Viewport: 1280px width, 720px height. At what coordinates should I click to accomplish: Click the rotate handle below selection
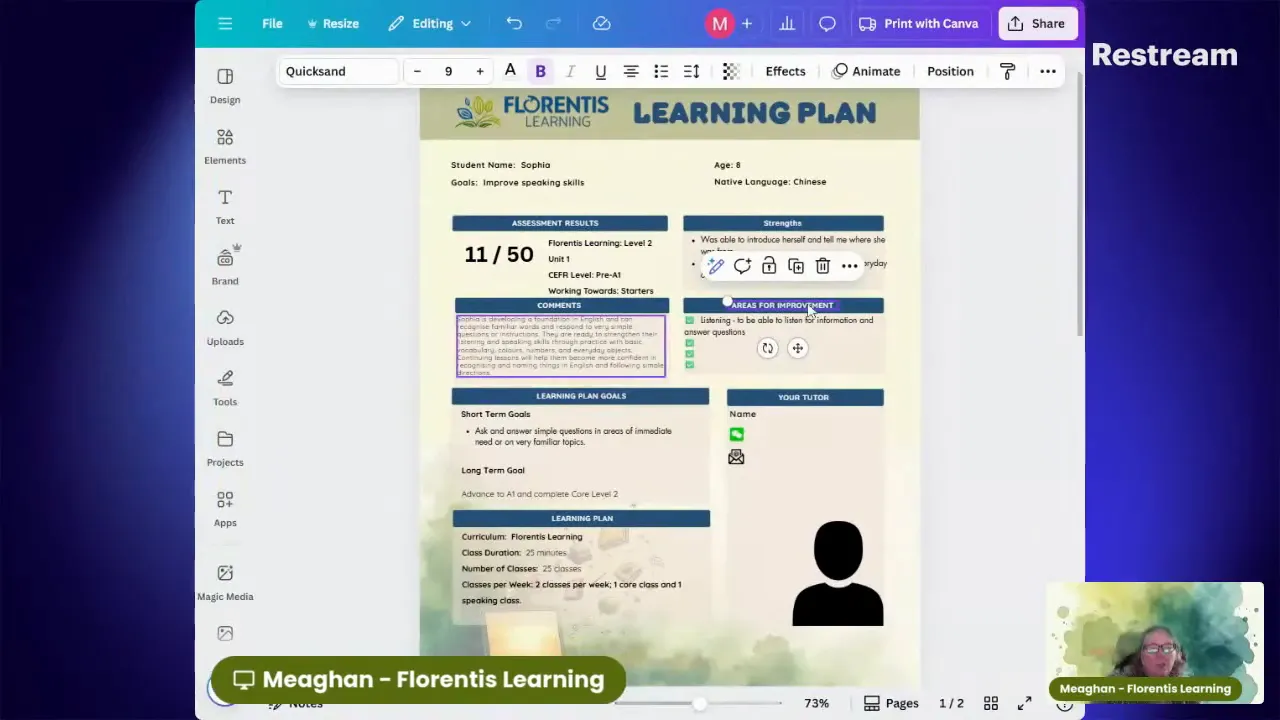click(767, 348)
